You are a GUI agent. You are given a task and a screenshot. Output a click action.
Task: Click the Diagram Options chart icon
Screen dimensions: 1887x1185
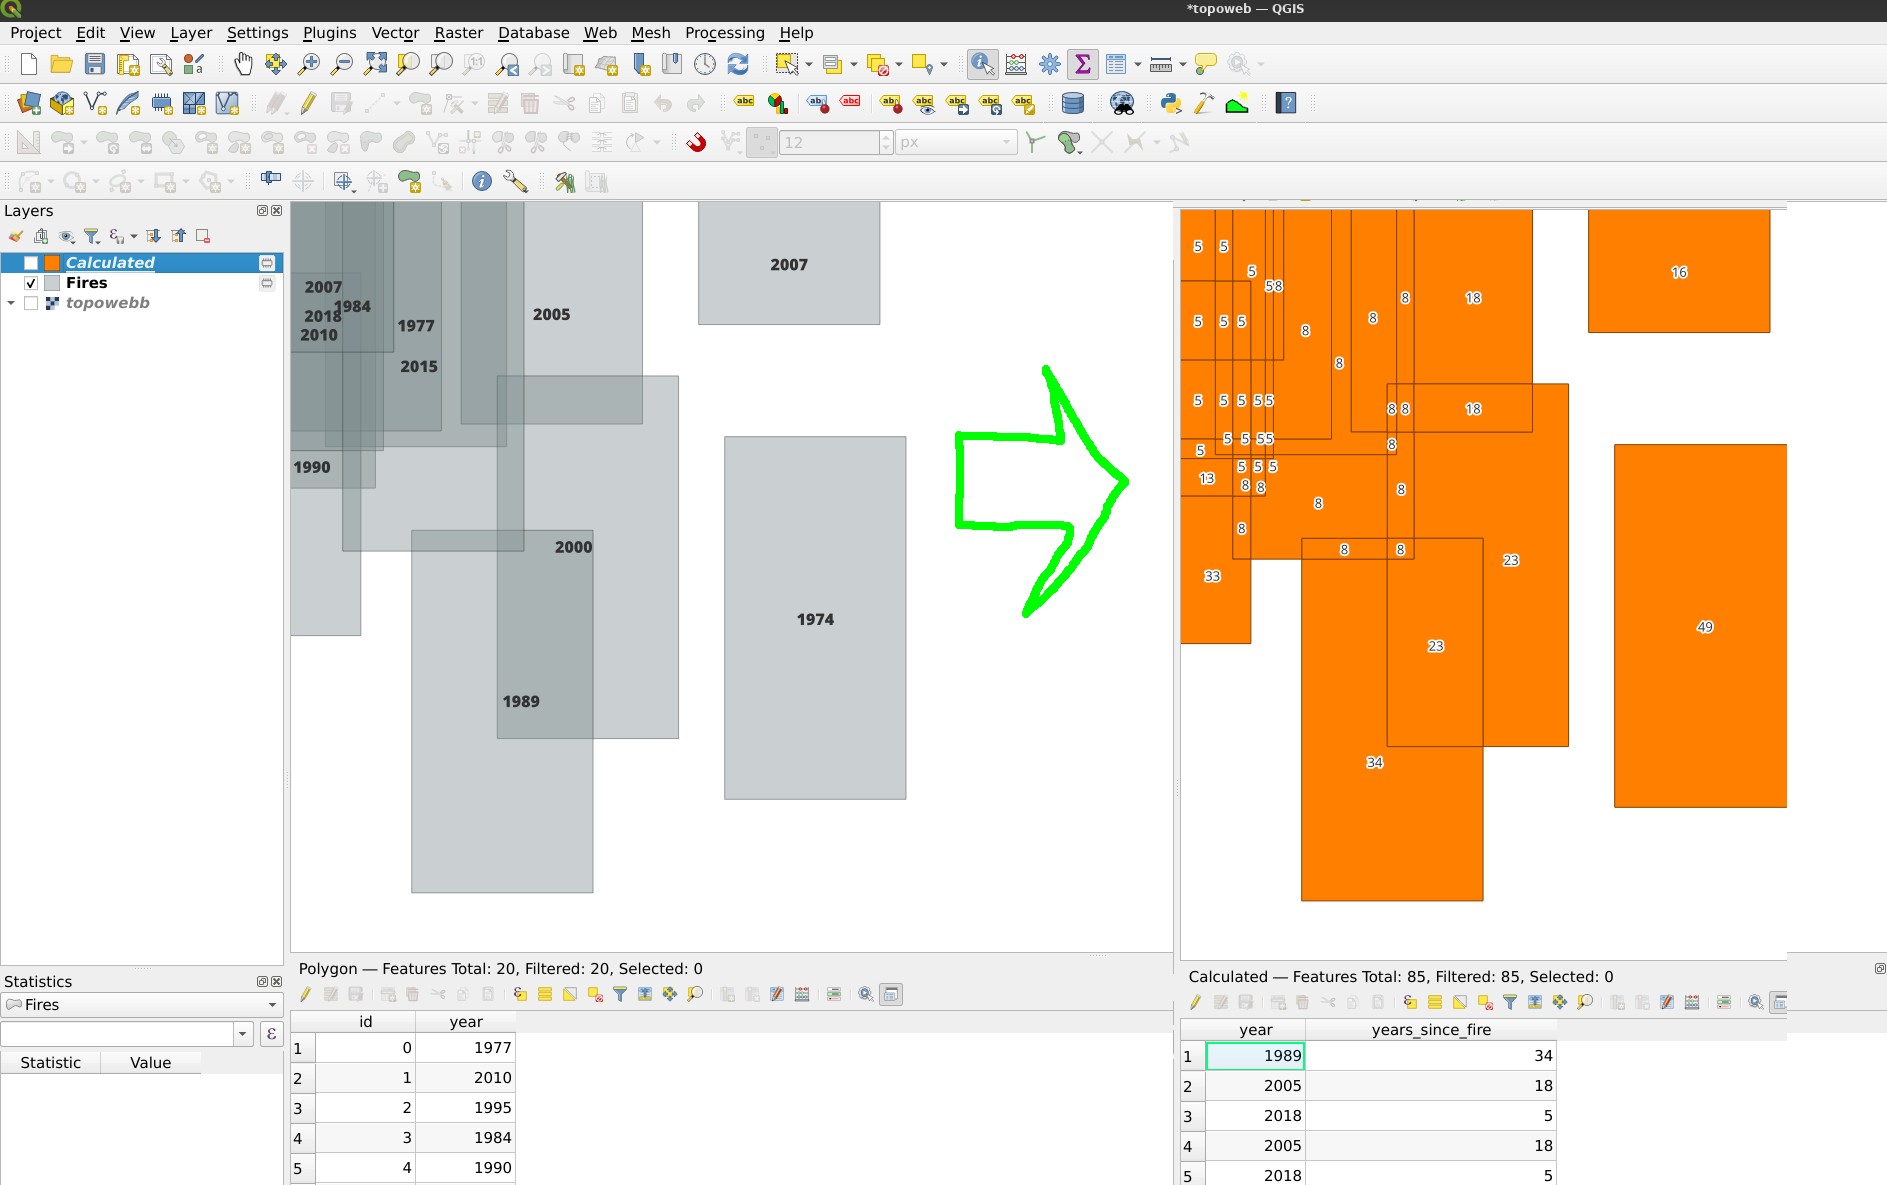[x=777, y=103]
